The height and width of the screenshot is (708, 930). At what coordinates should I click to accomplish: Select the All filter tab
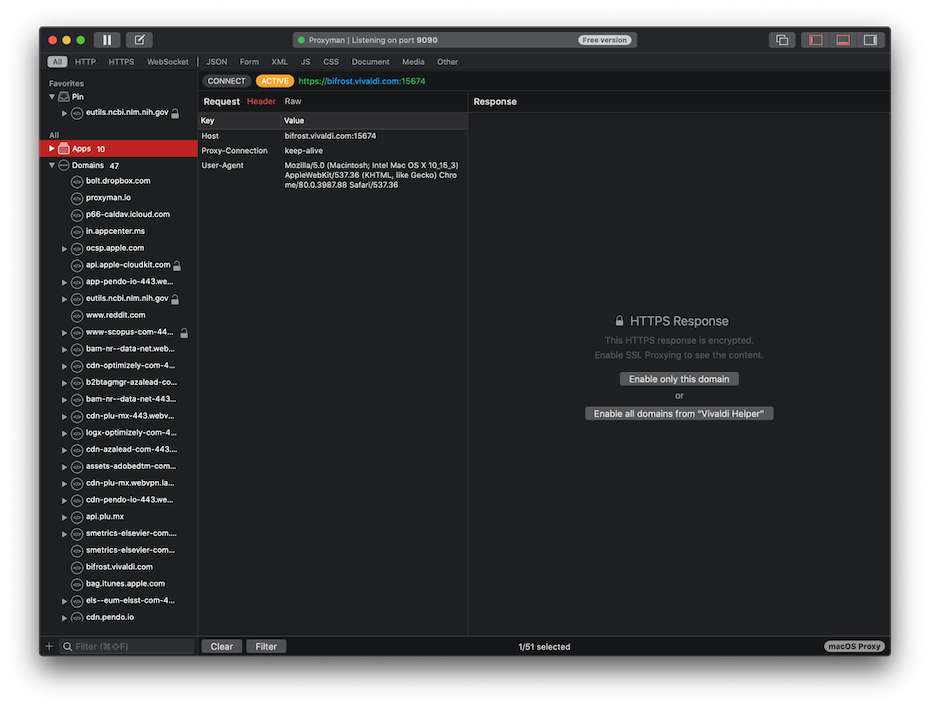coord(57,62)
